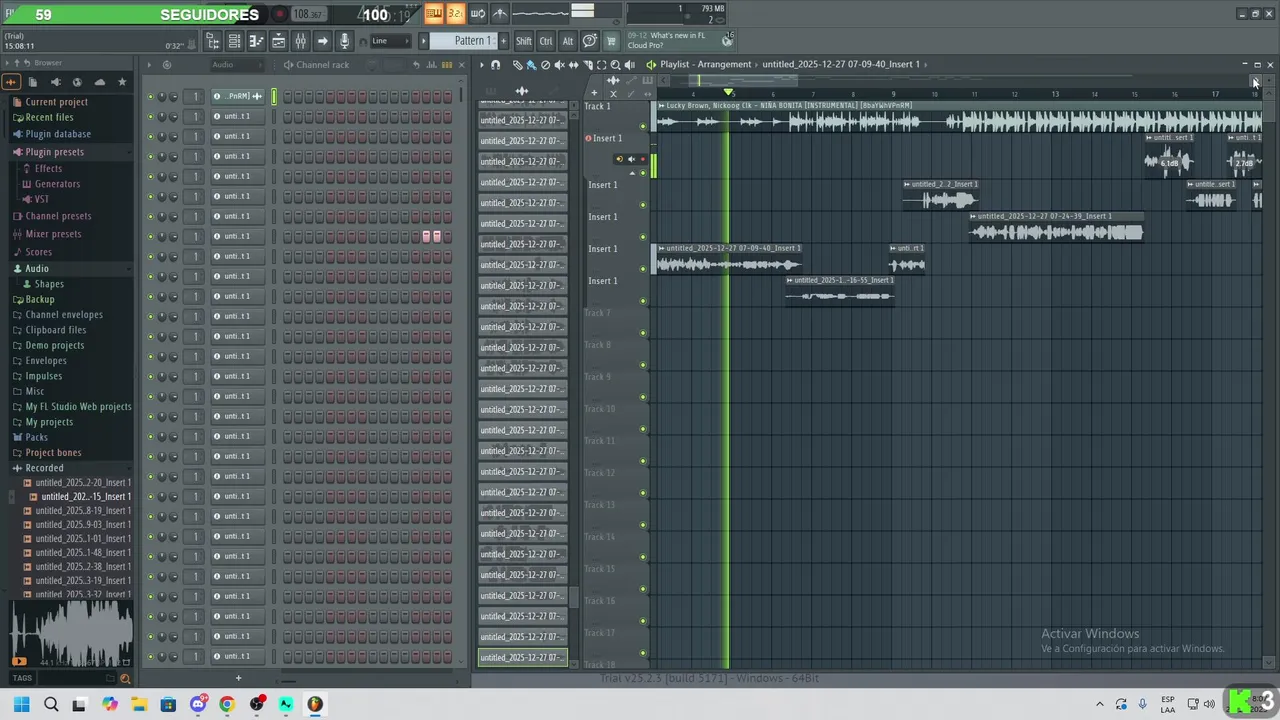Open the shopping cart content library icon
1280x720 pixels.
[x=611, y=41]
